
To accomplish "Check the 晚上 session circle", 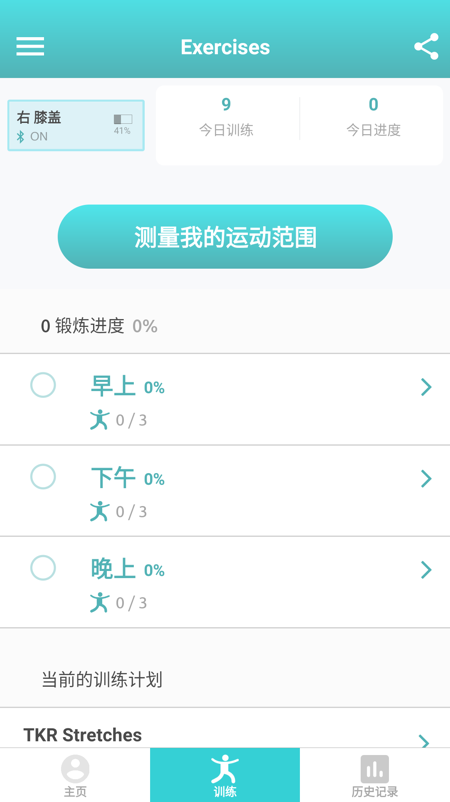I will (43, 568).
